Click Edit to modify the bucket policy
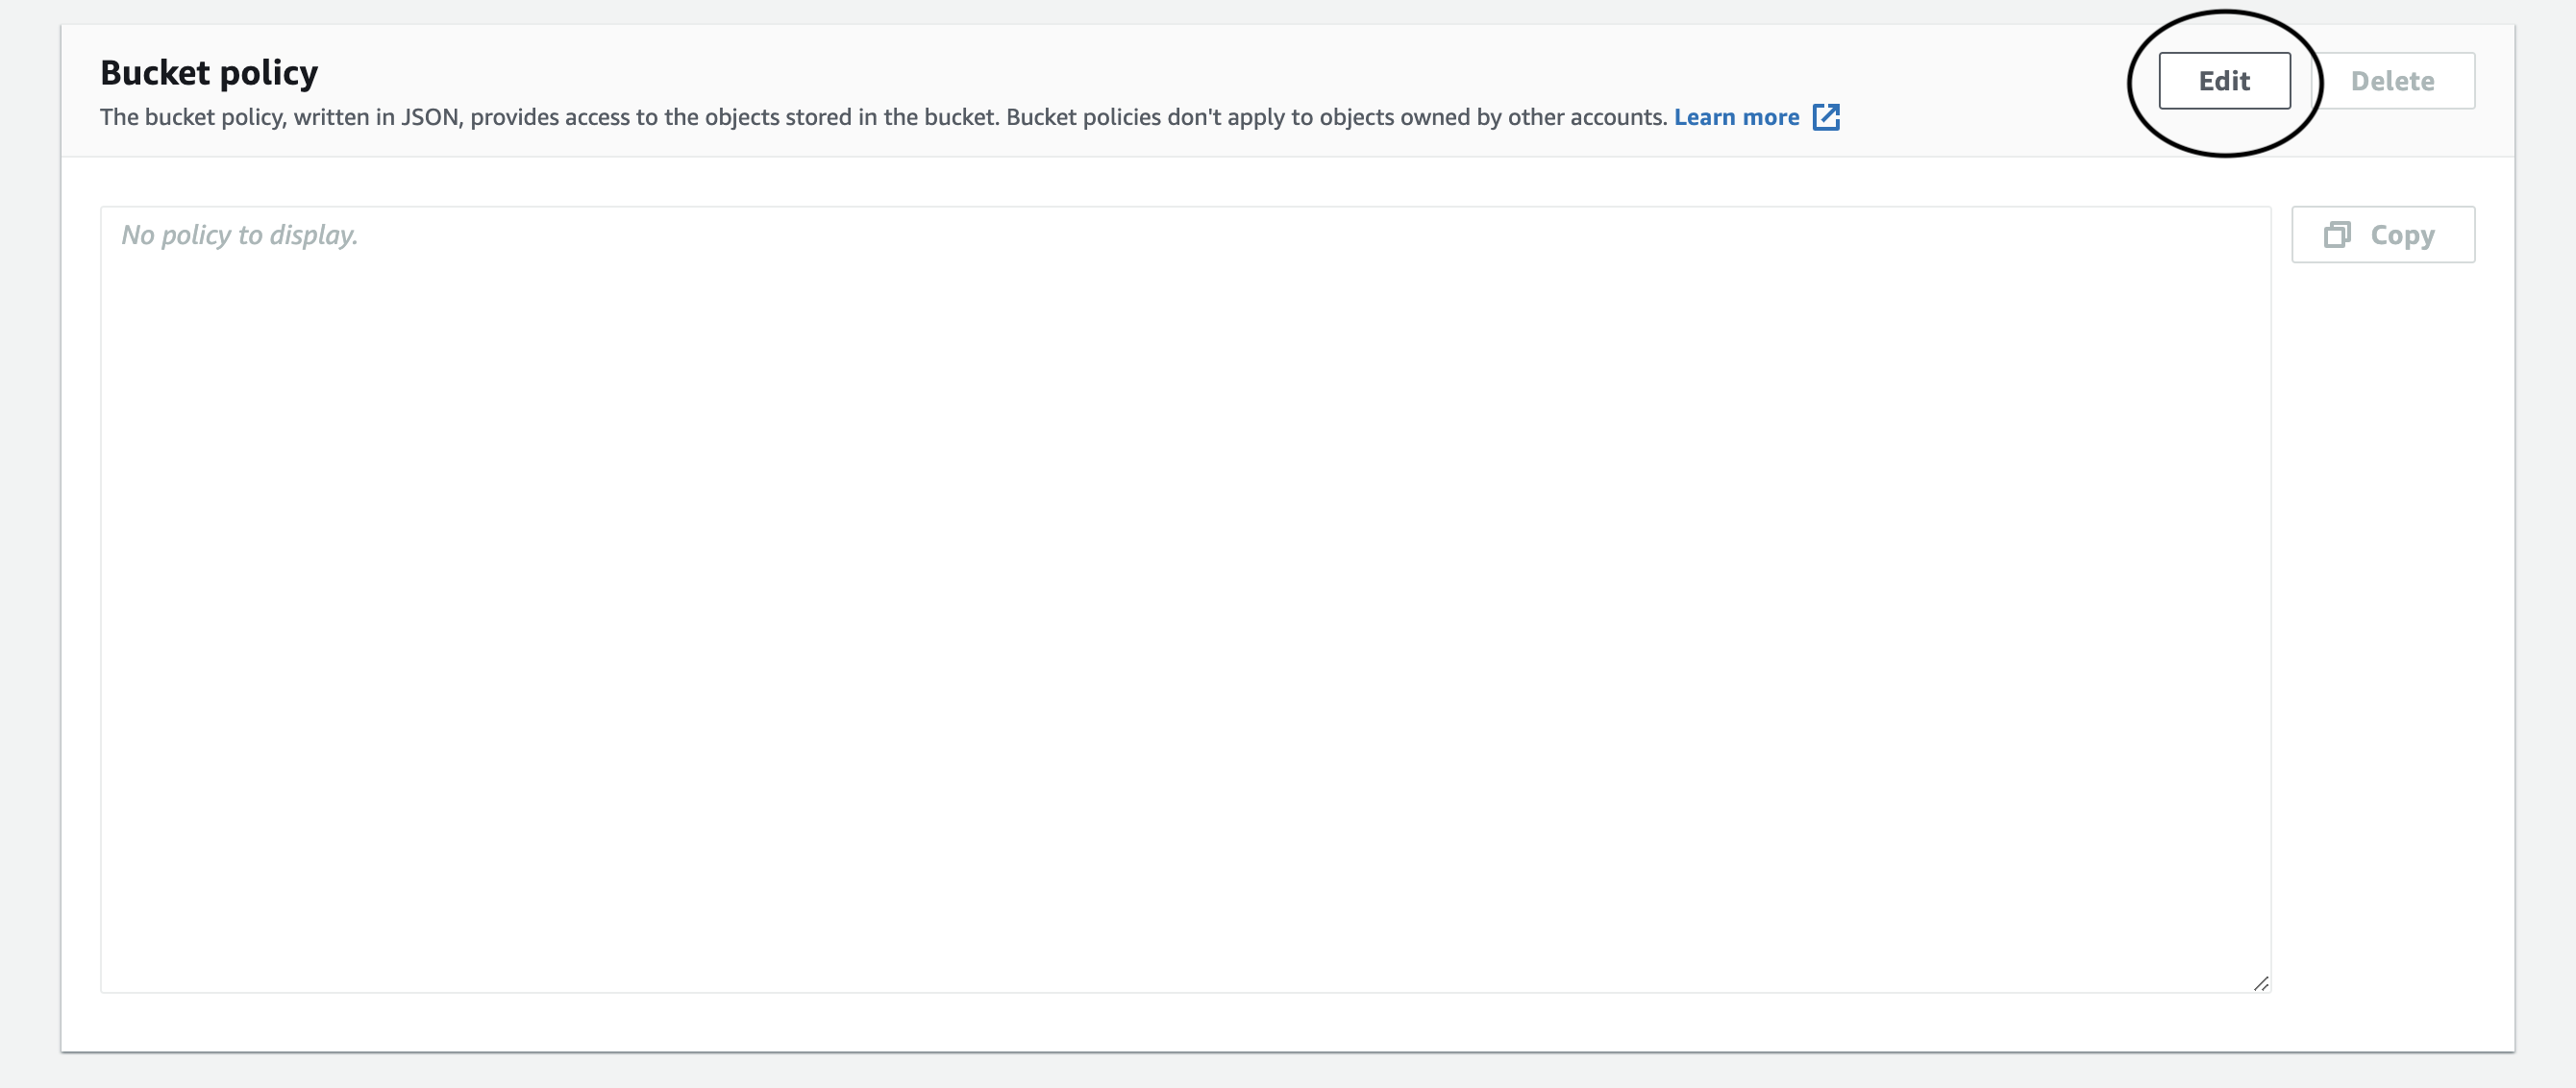Viewport: 2576px width, 1088px height. click(2224, 80)
